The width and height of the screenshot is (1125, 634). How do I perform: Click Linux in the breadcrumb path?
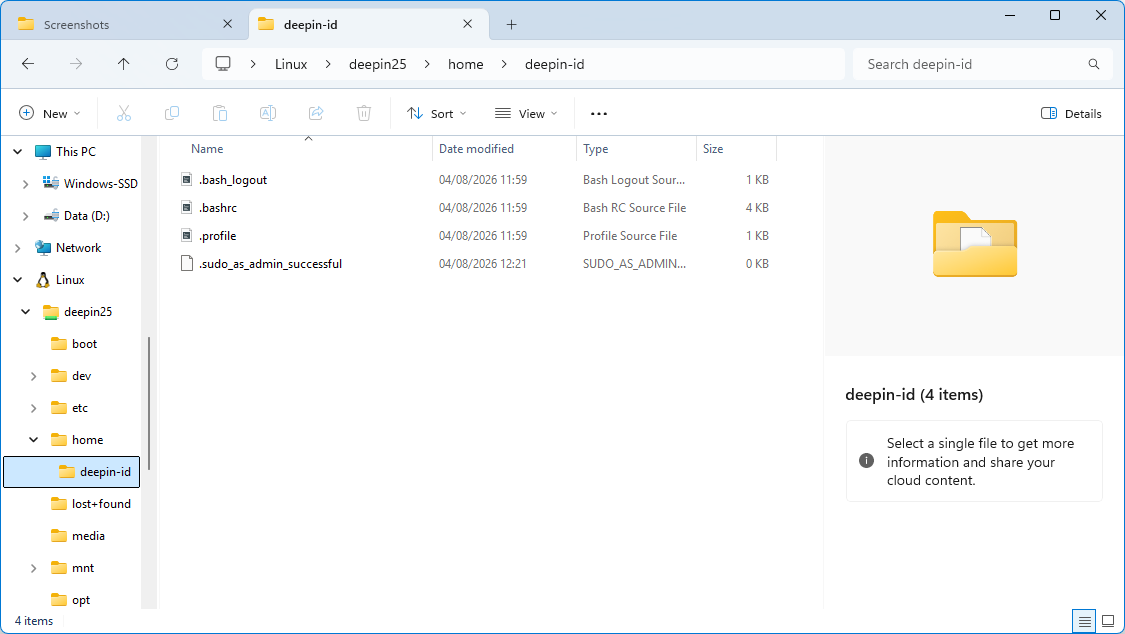(291, 64)
